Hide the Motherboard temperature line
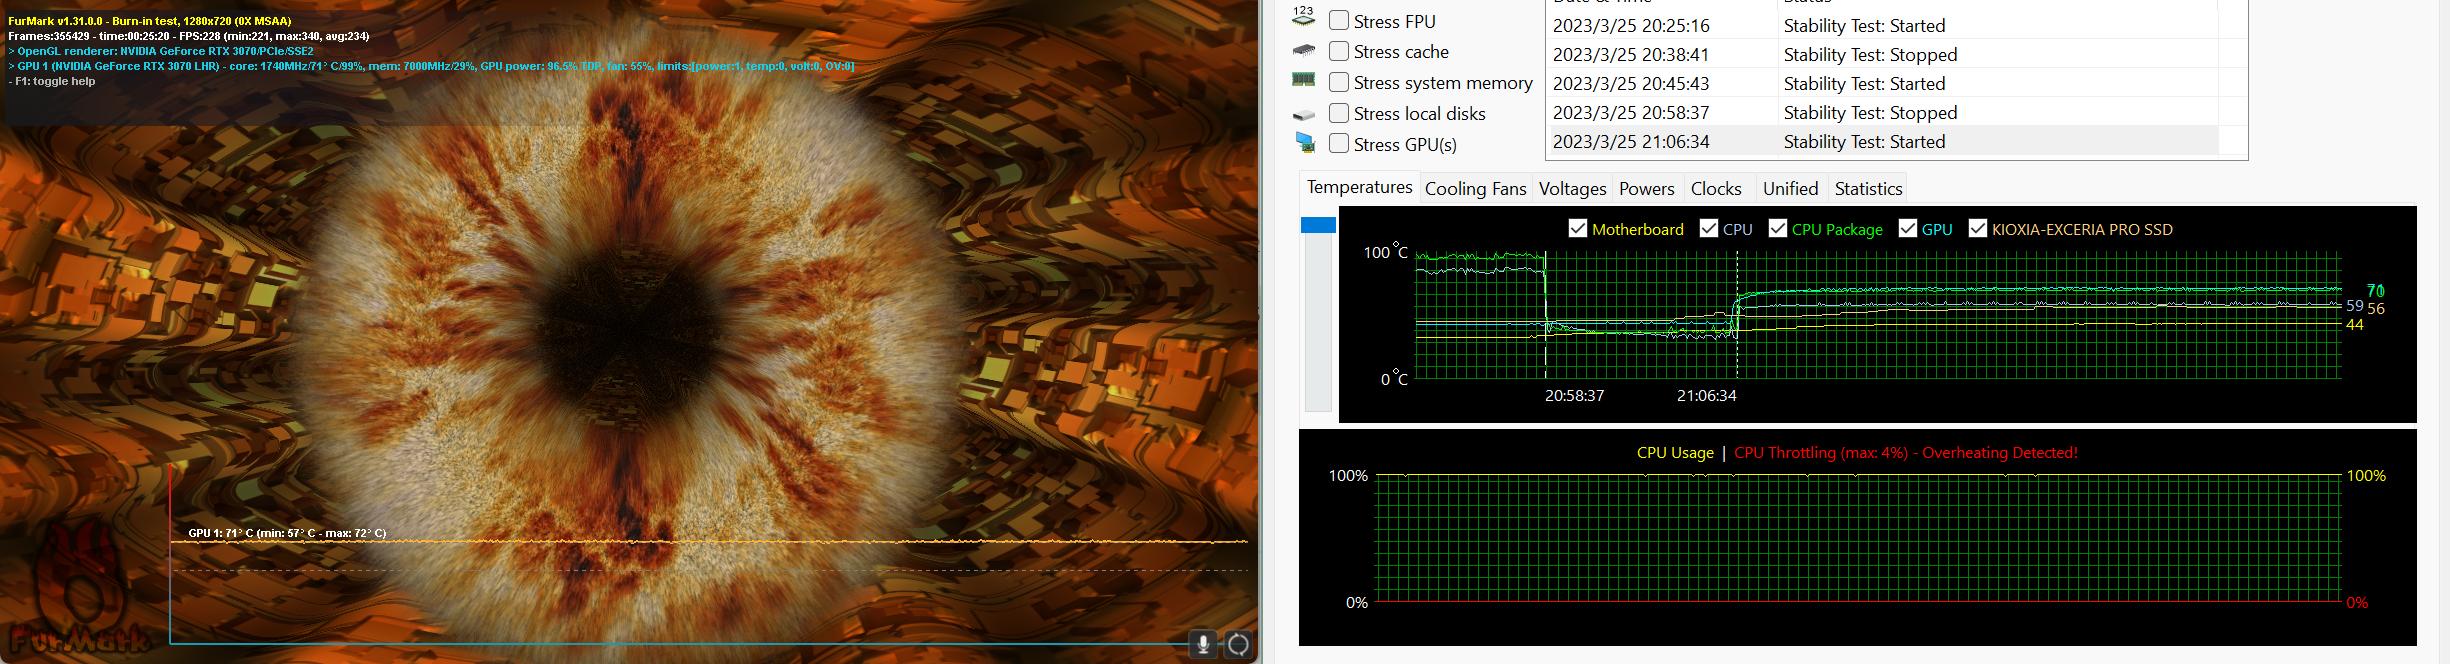 [1578, 229]
